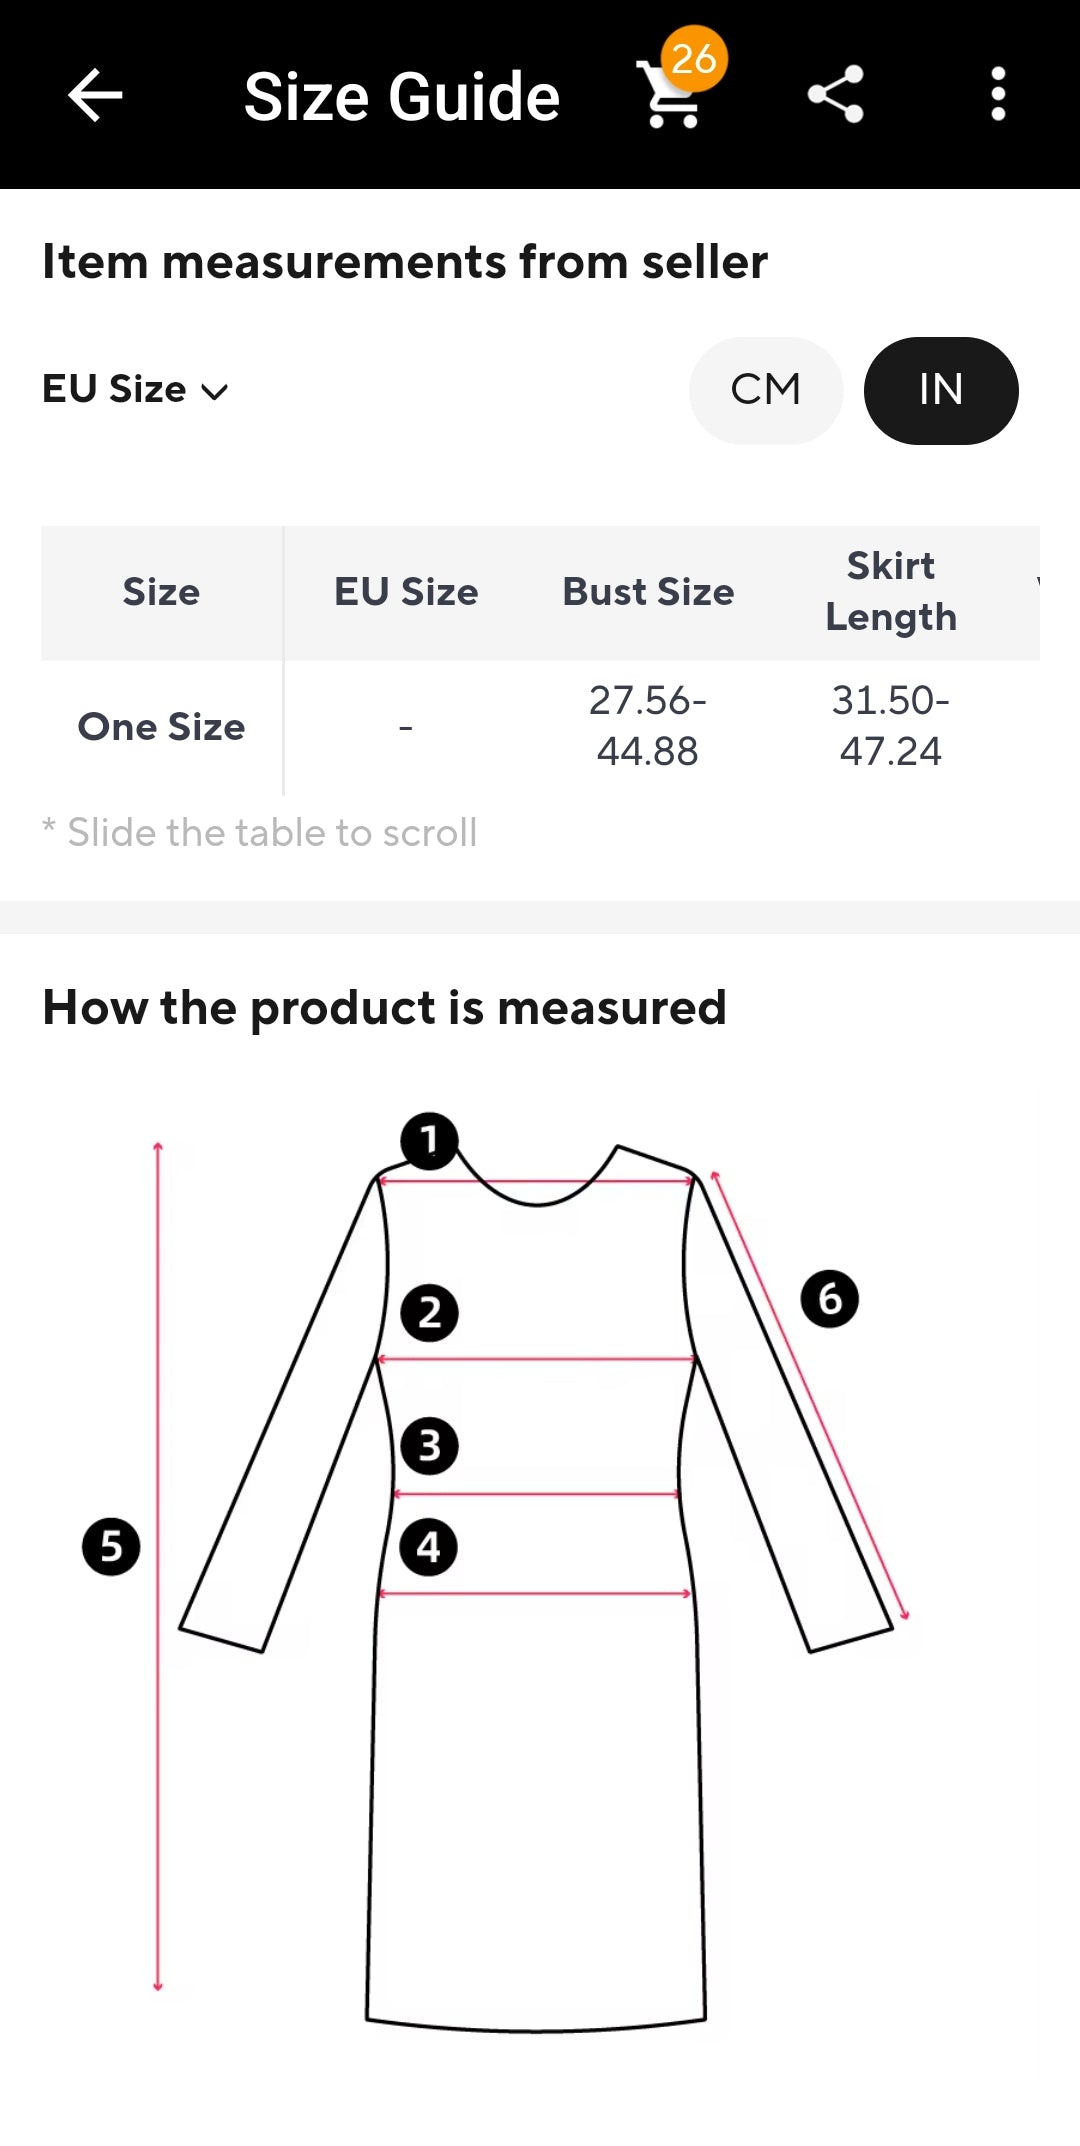This screenshot has width=1080, height=2146.
Task: Tap measurement marker number 5
Action: click(111, 1547)
